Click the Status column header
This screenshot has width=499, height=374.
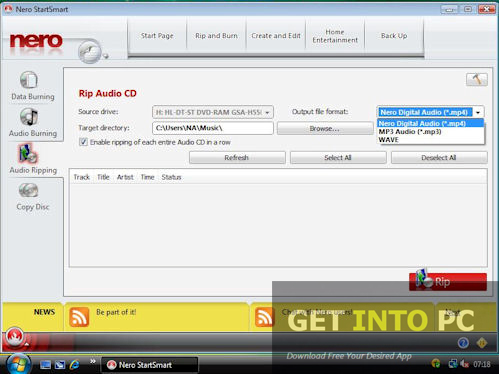pyautogui.click(x=171, y=177)
